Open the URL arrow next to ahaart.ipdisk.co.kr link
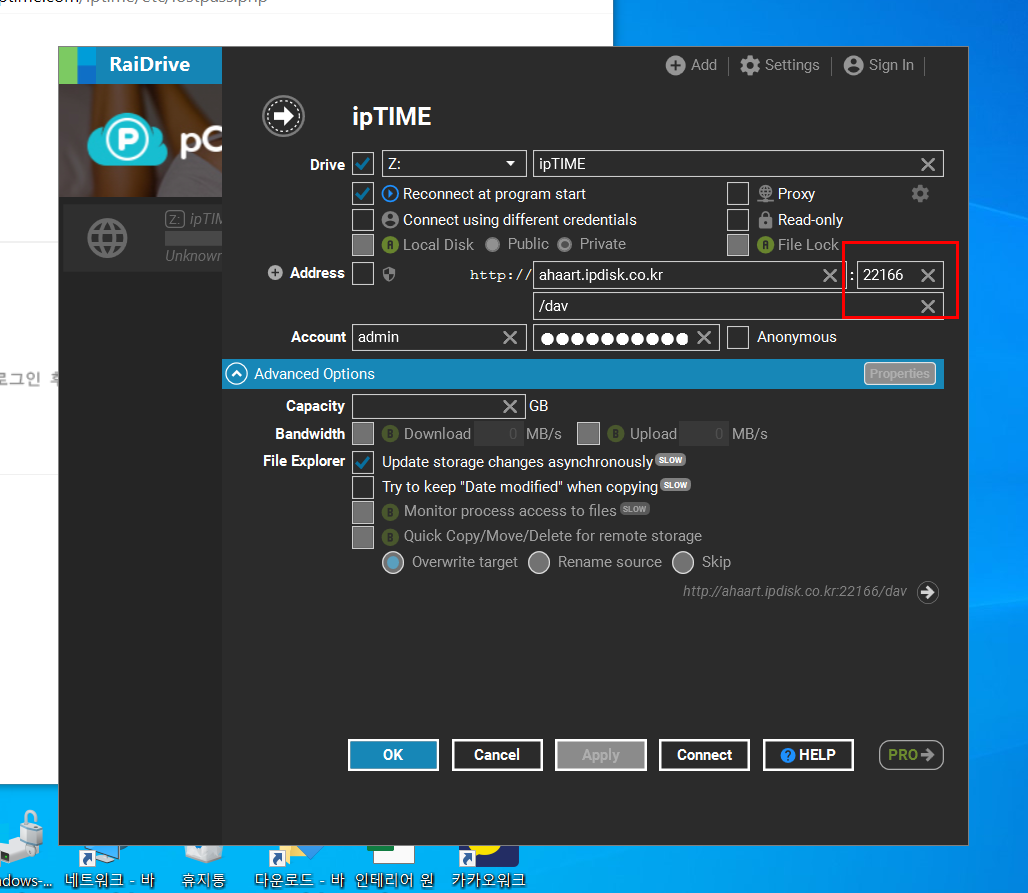The height and width of the screenshot is (893, 1028). 928,592
